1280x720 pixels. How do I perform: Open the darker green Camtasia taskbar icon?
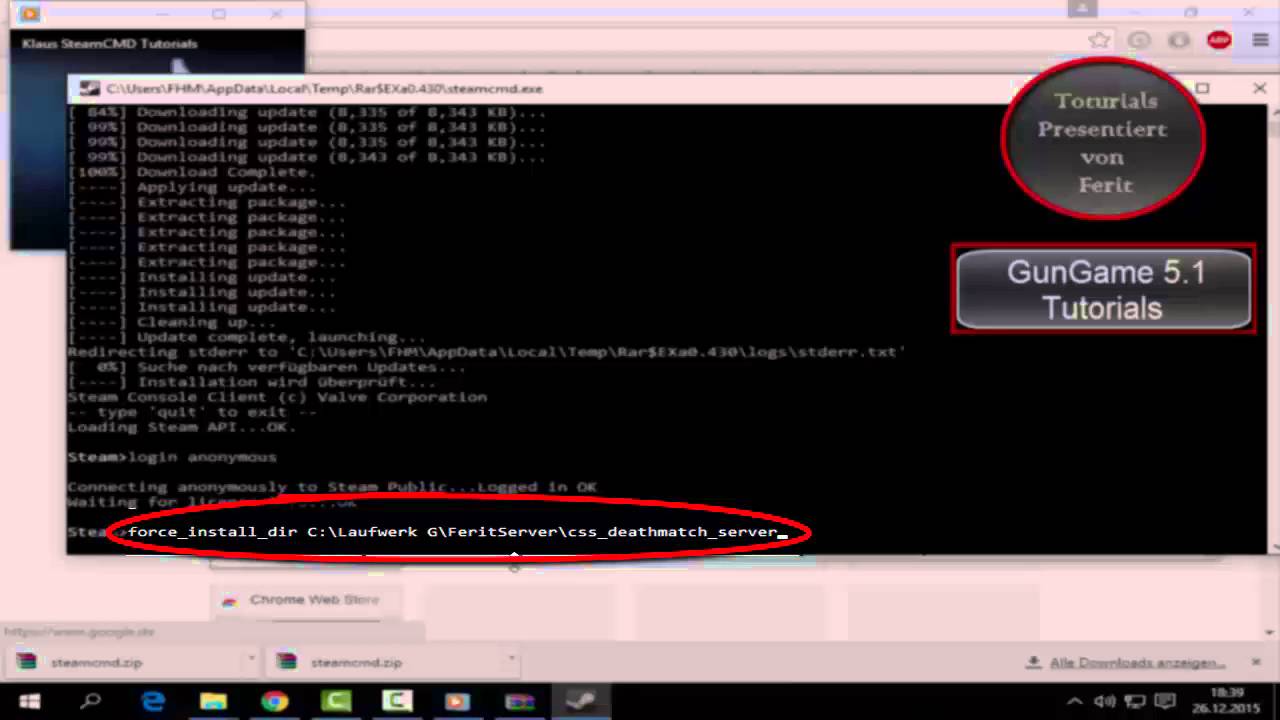[336, 701]
